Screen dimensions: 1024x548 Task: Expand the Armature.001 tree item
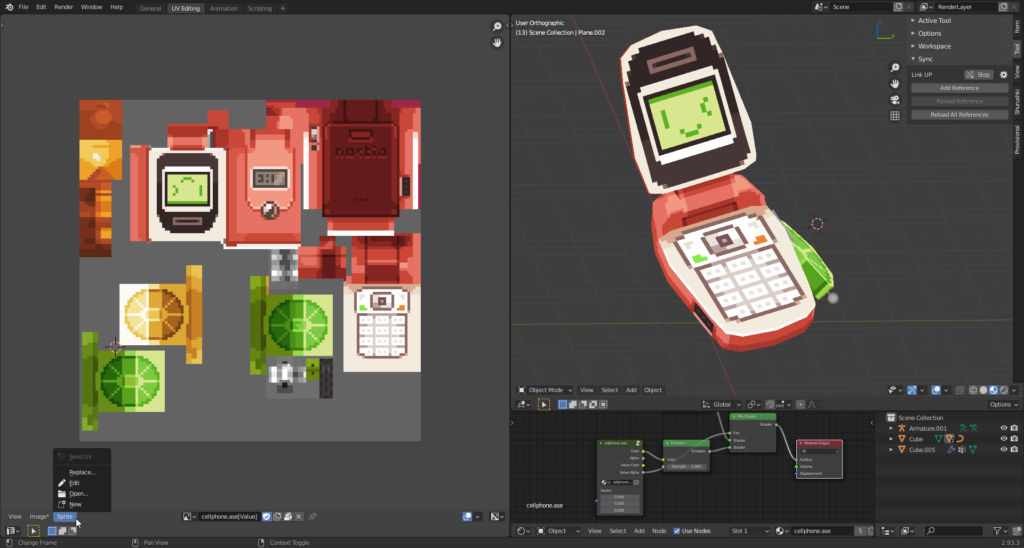[891, 428]
